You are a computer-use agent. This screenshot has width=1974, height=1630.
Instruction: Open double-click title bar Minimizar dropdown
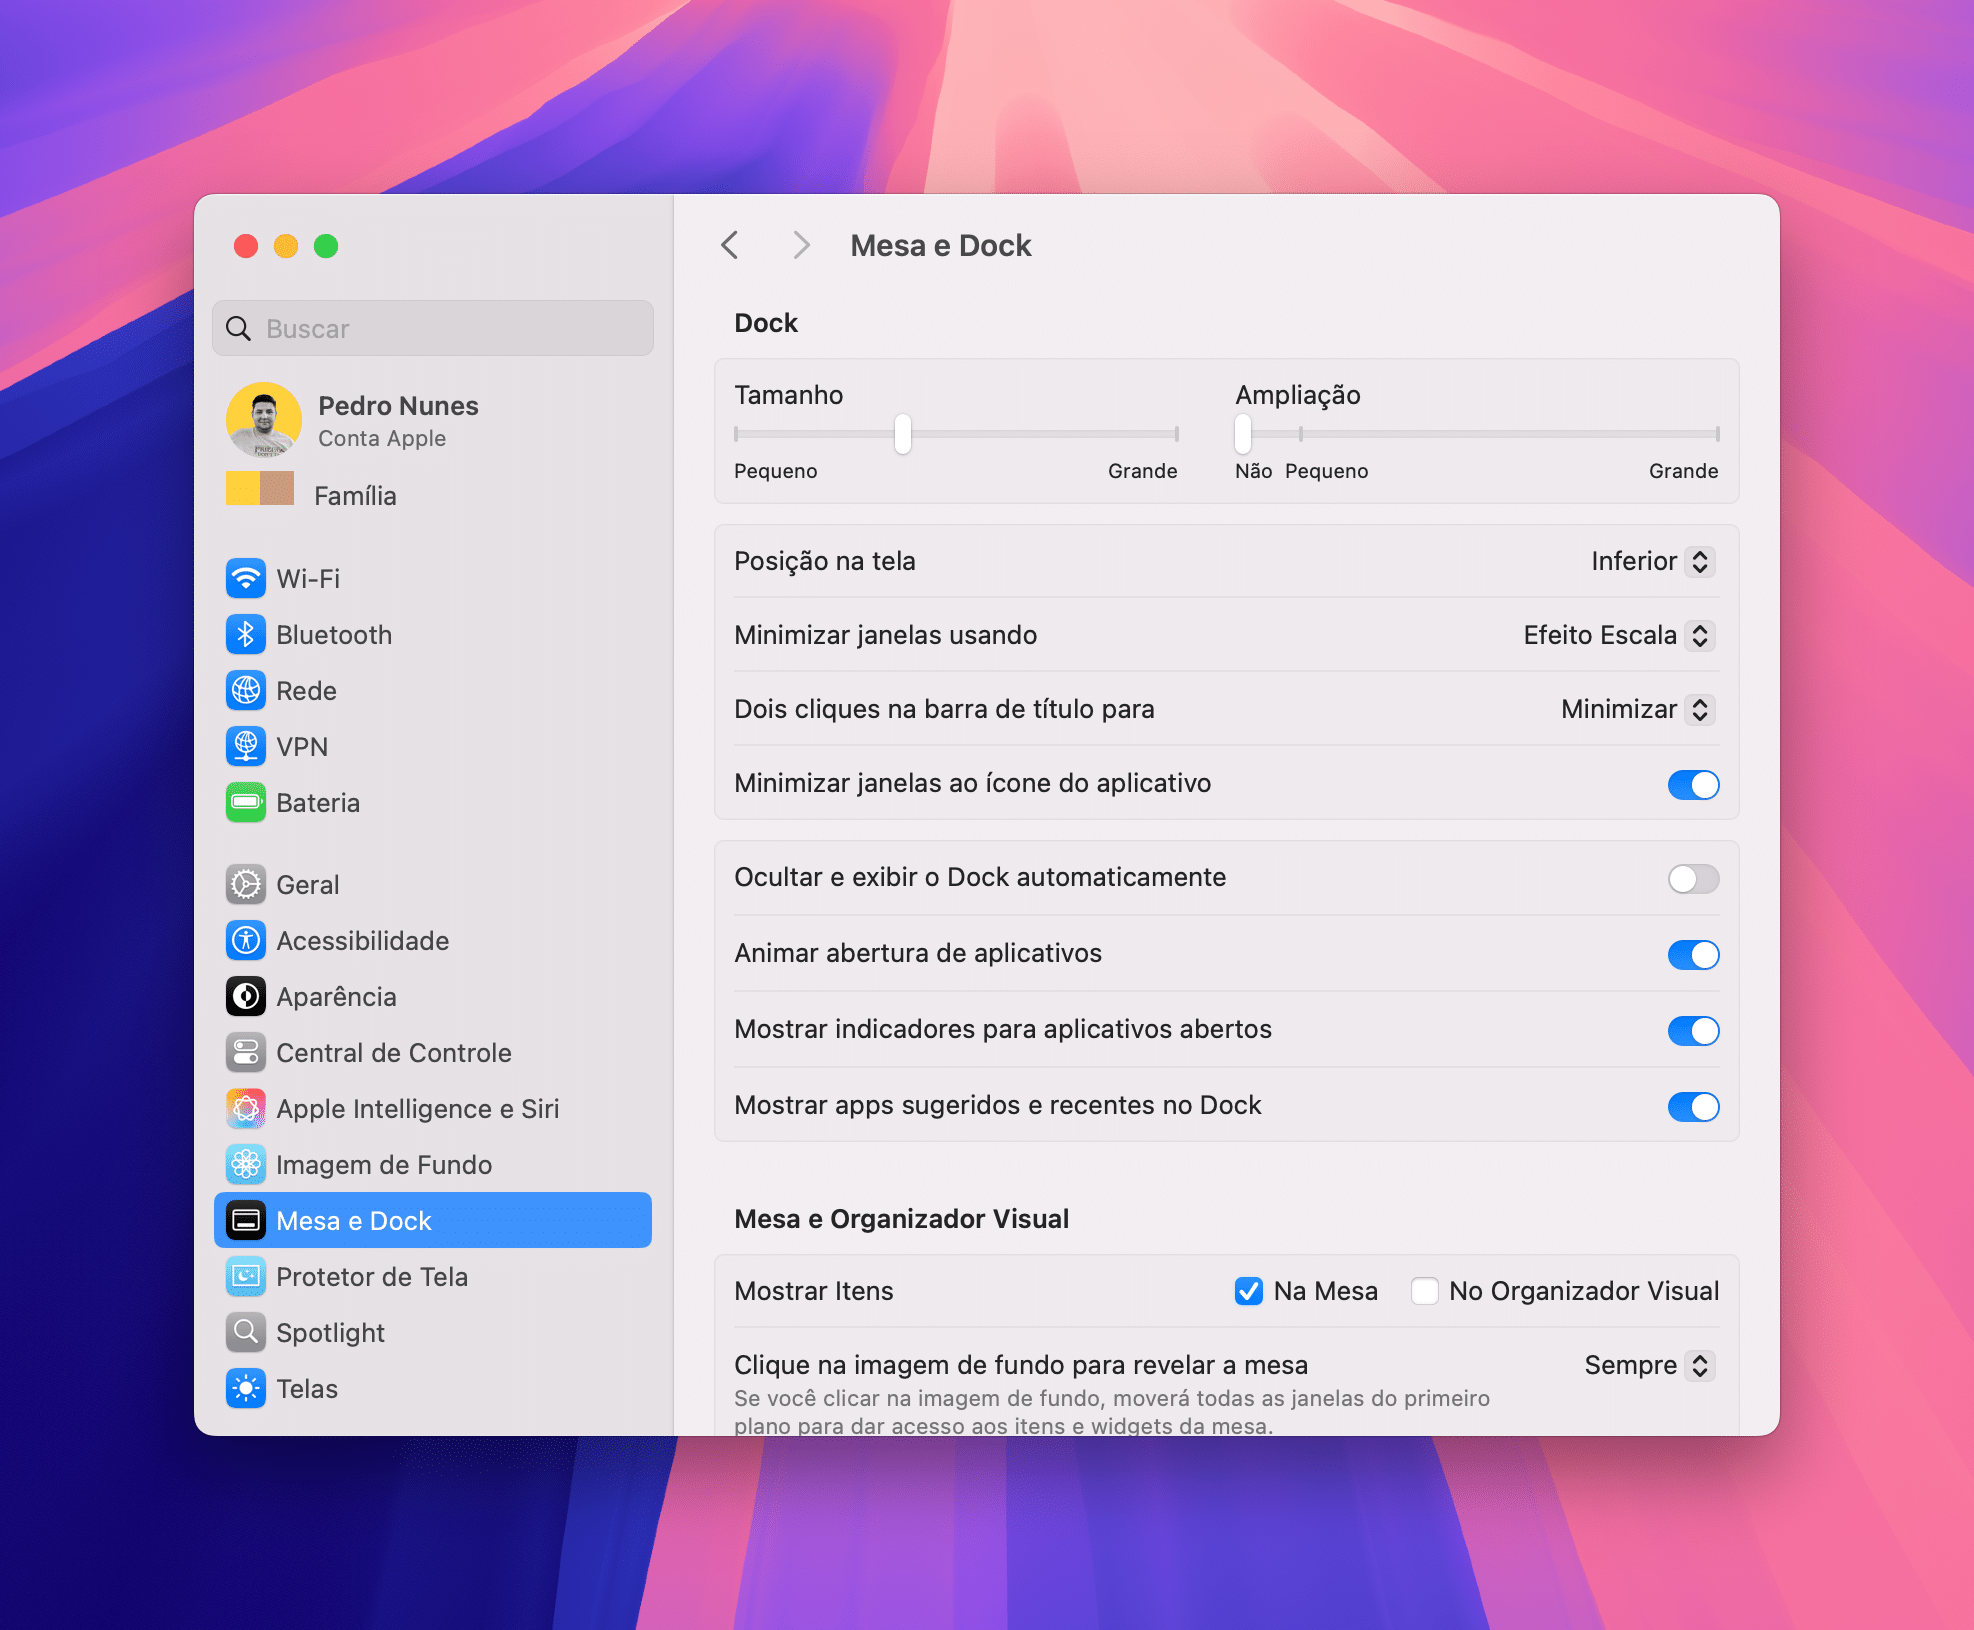[x=1638, y=709]
